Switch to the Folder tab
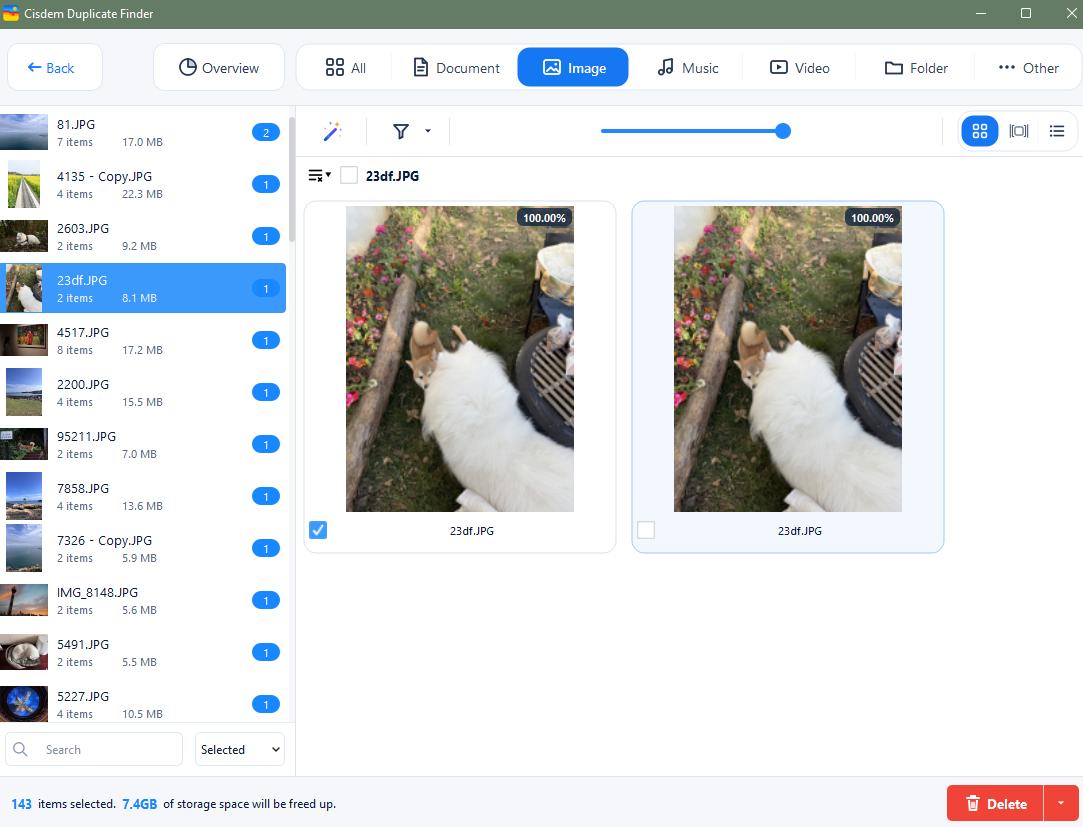Image resolution: width=1083 pixels, height=827 pixels. pos(916,68)
